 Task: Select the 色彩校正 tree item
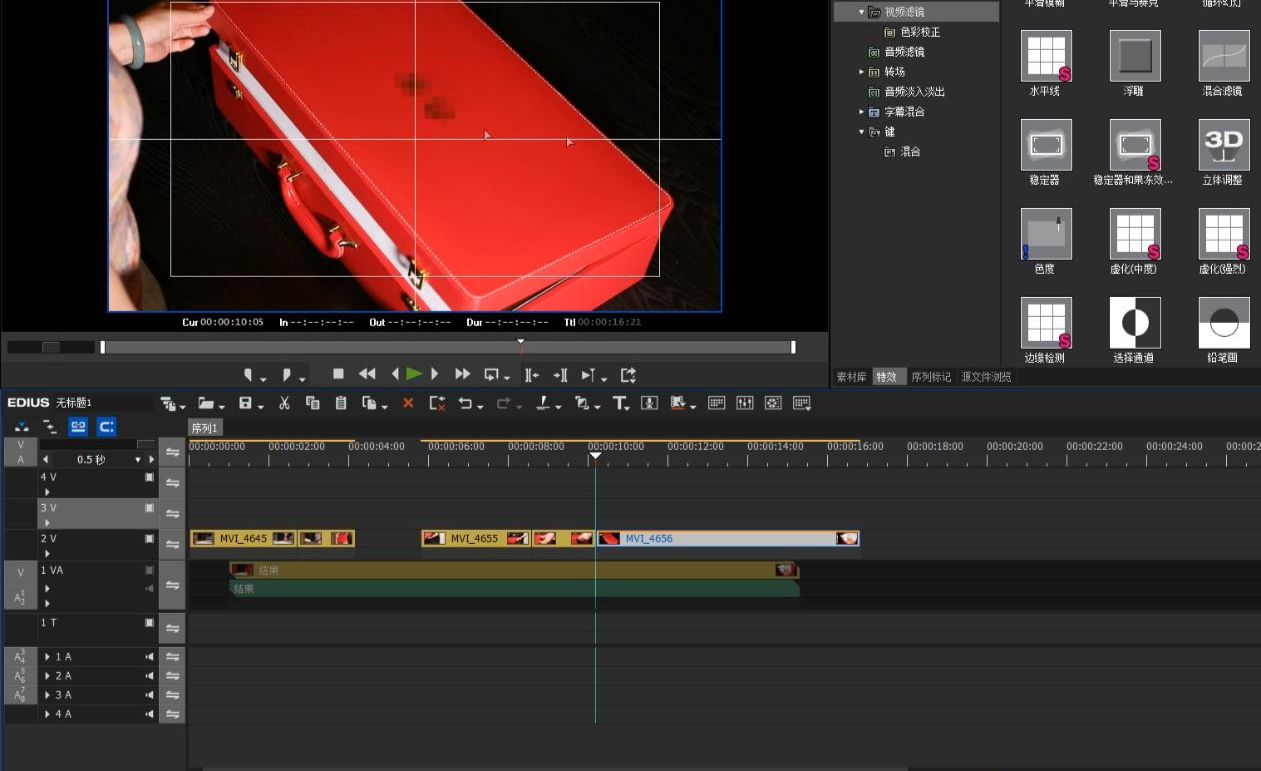click(920, 32)
